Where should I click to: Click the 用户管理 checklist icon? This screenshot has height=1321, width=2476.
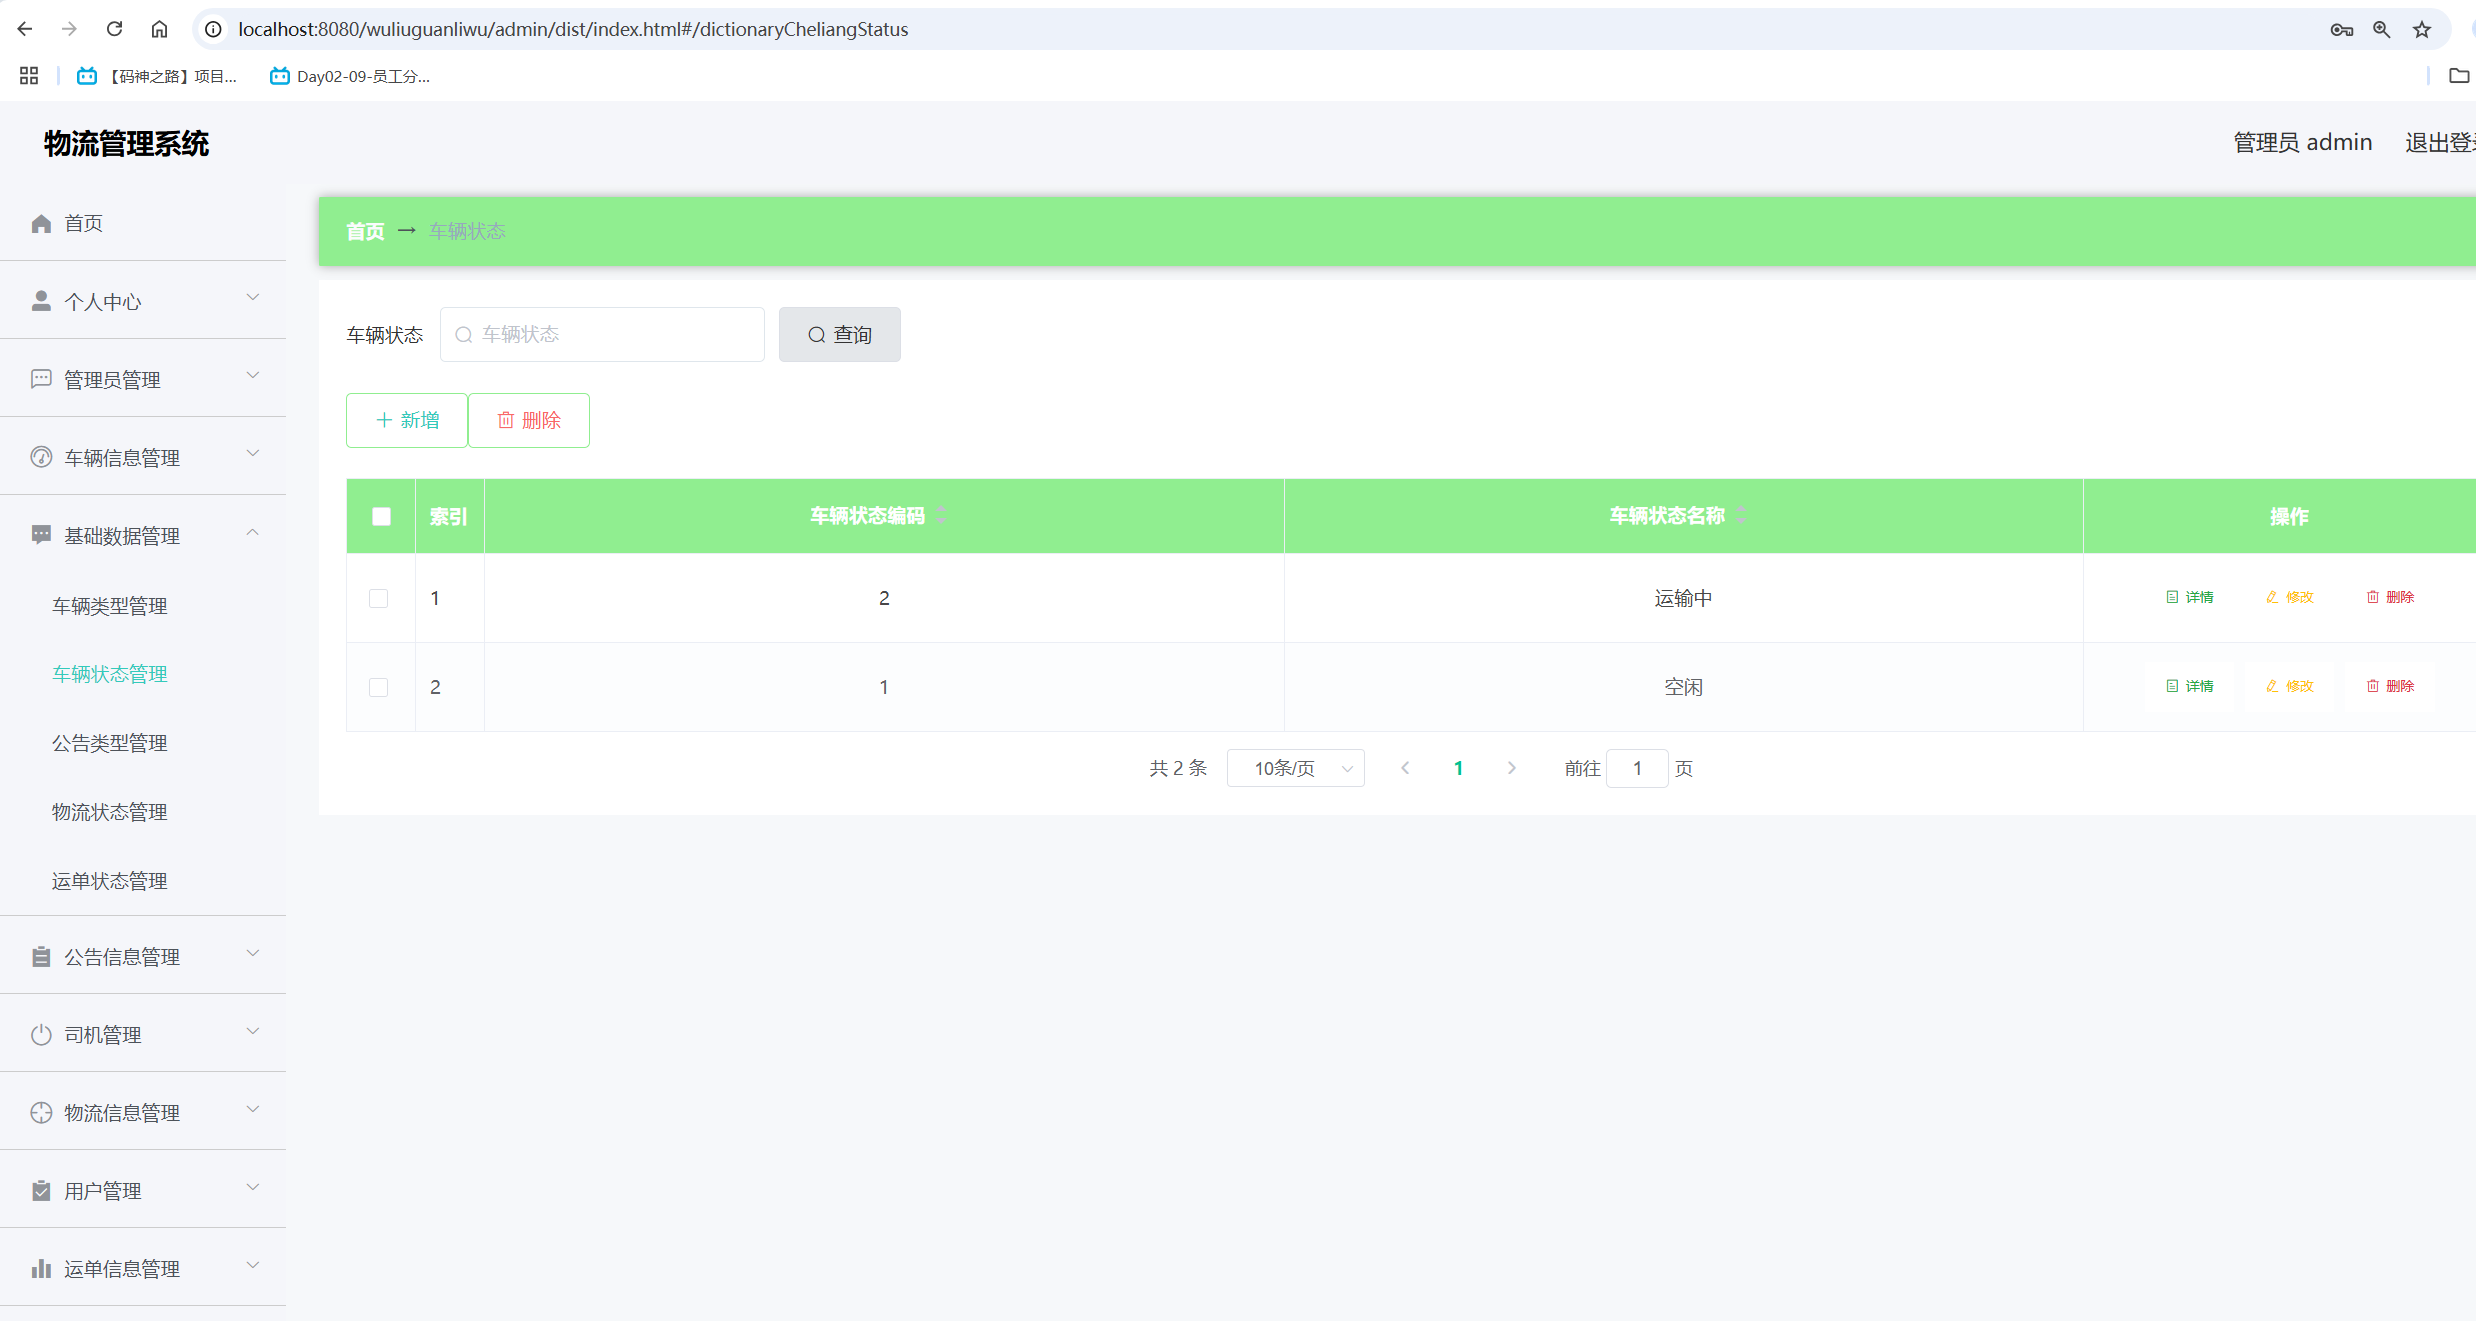pos(41,1191)
